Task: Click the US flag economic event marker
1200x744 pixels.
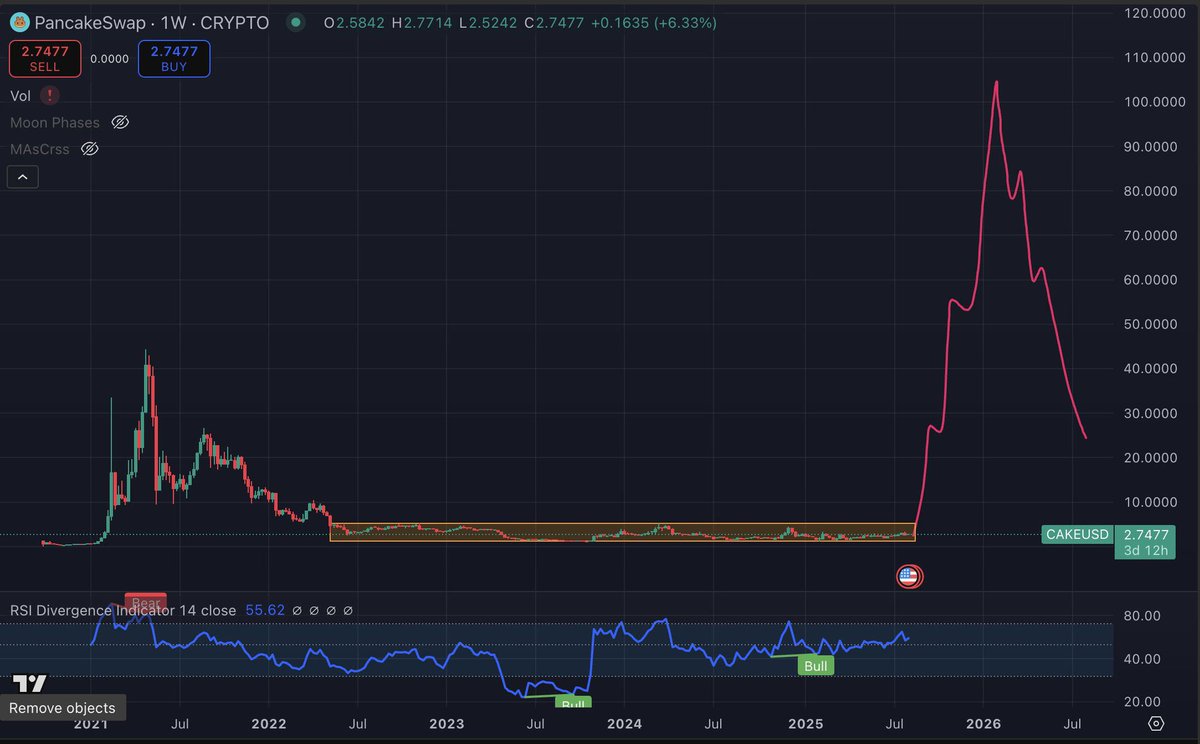Action: coord(908,576)
